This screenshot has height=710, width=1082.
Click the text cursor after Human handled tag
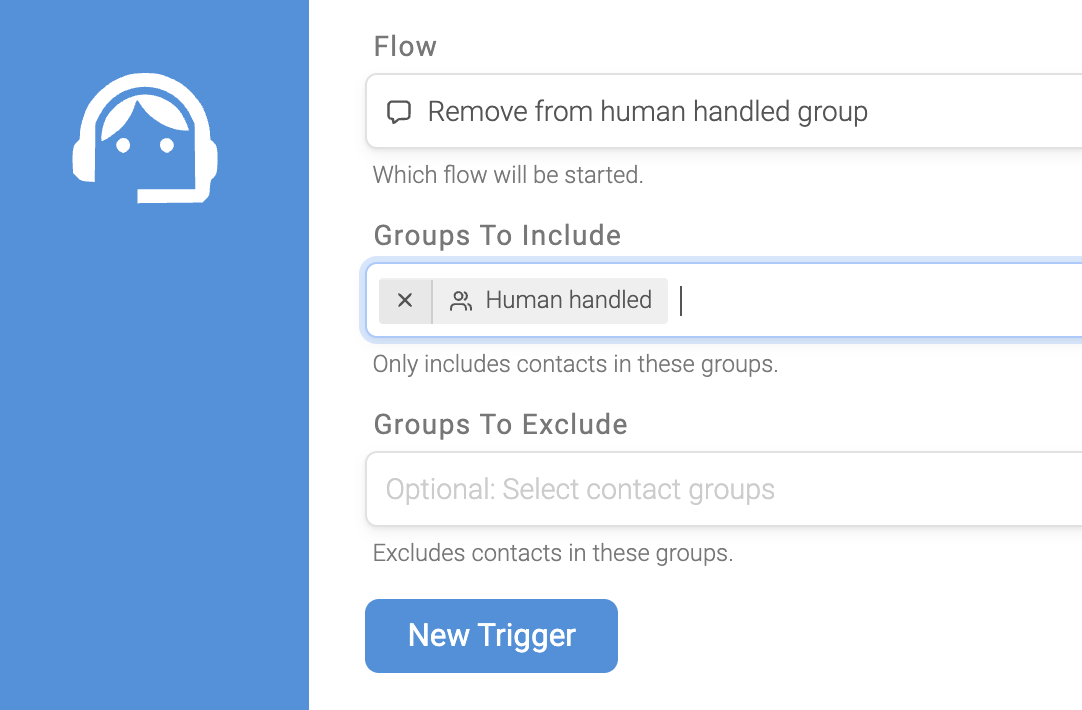click(681, 301)
